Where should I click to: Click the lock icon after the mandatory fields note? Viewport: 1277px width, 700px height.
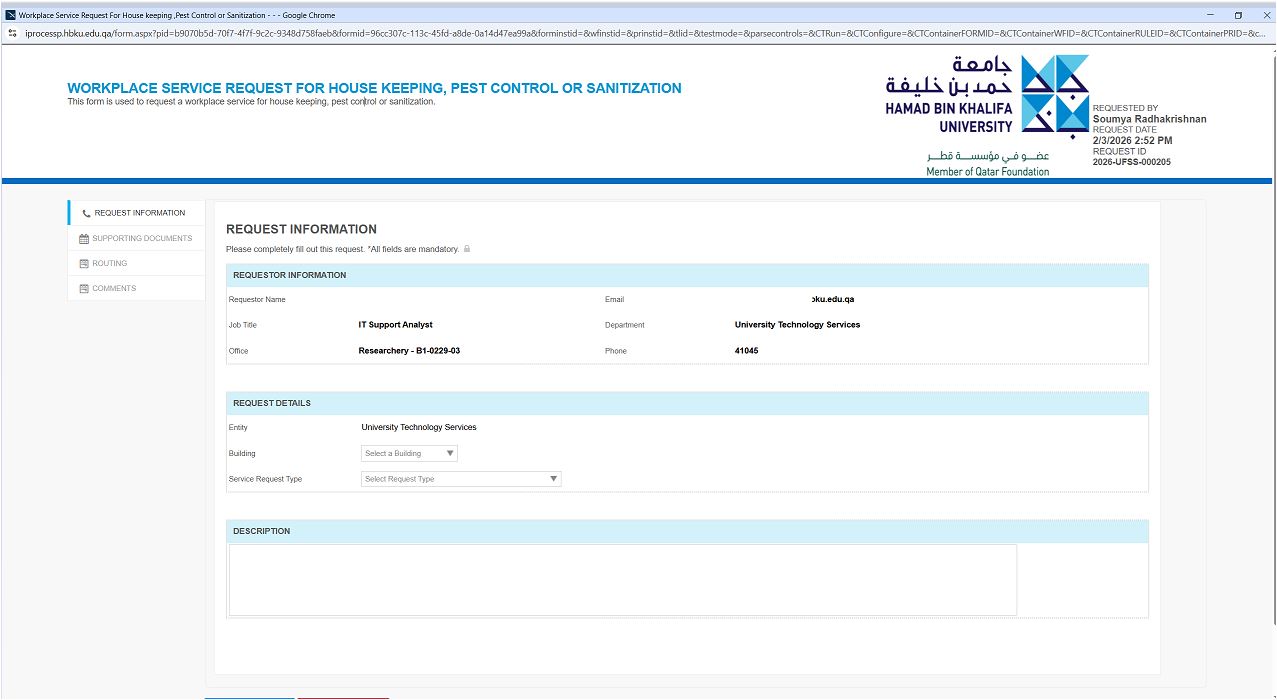tap(467, 249)
